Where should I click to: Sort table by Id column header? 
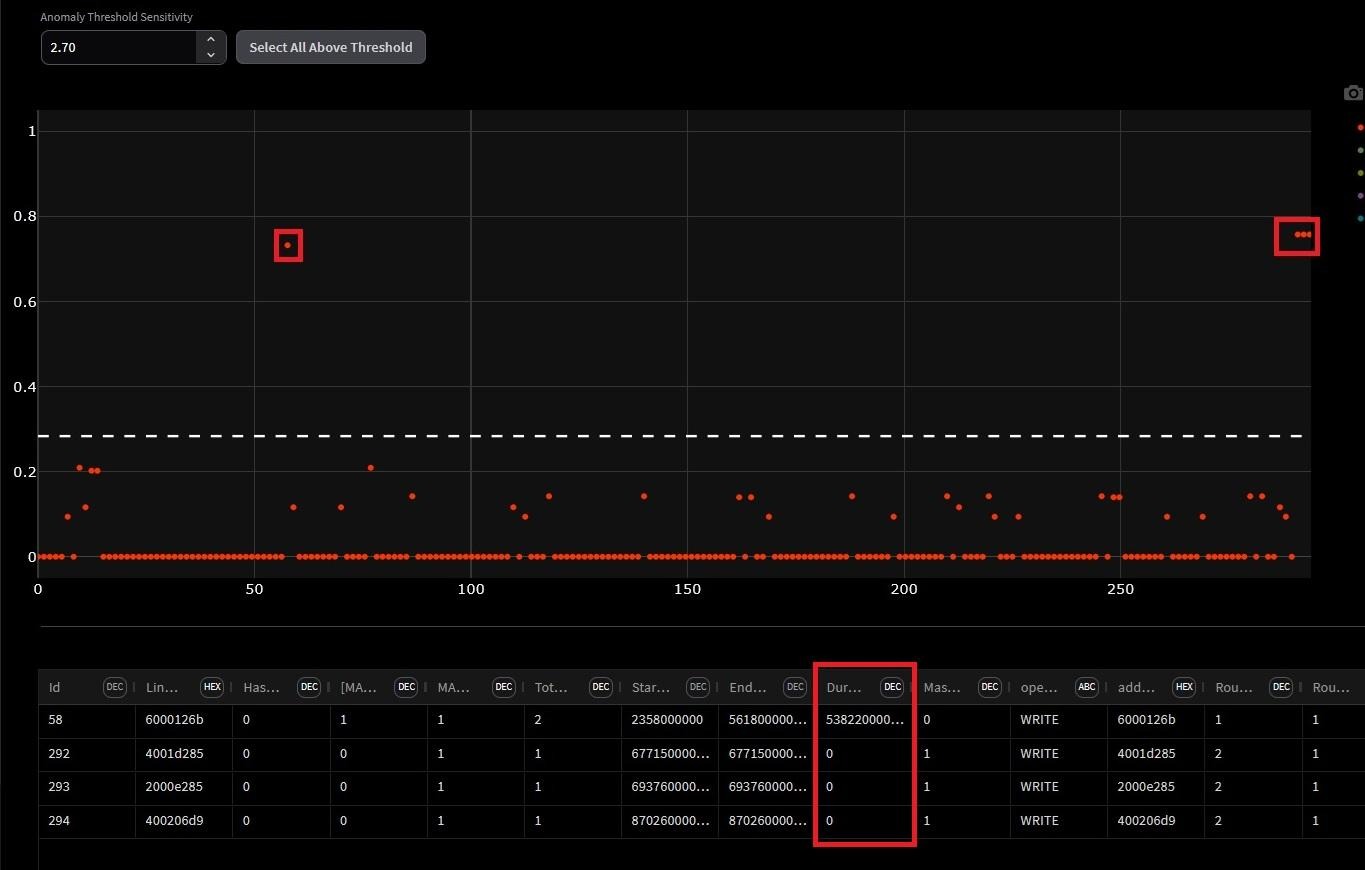pos(55,687)
